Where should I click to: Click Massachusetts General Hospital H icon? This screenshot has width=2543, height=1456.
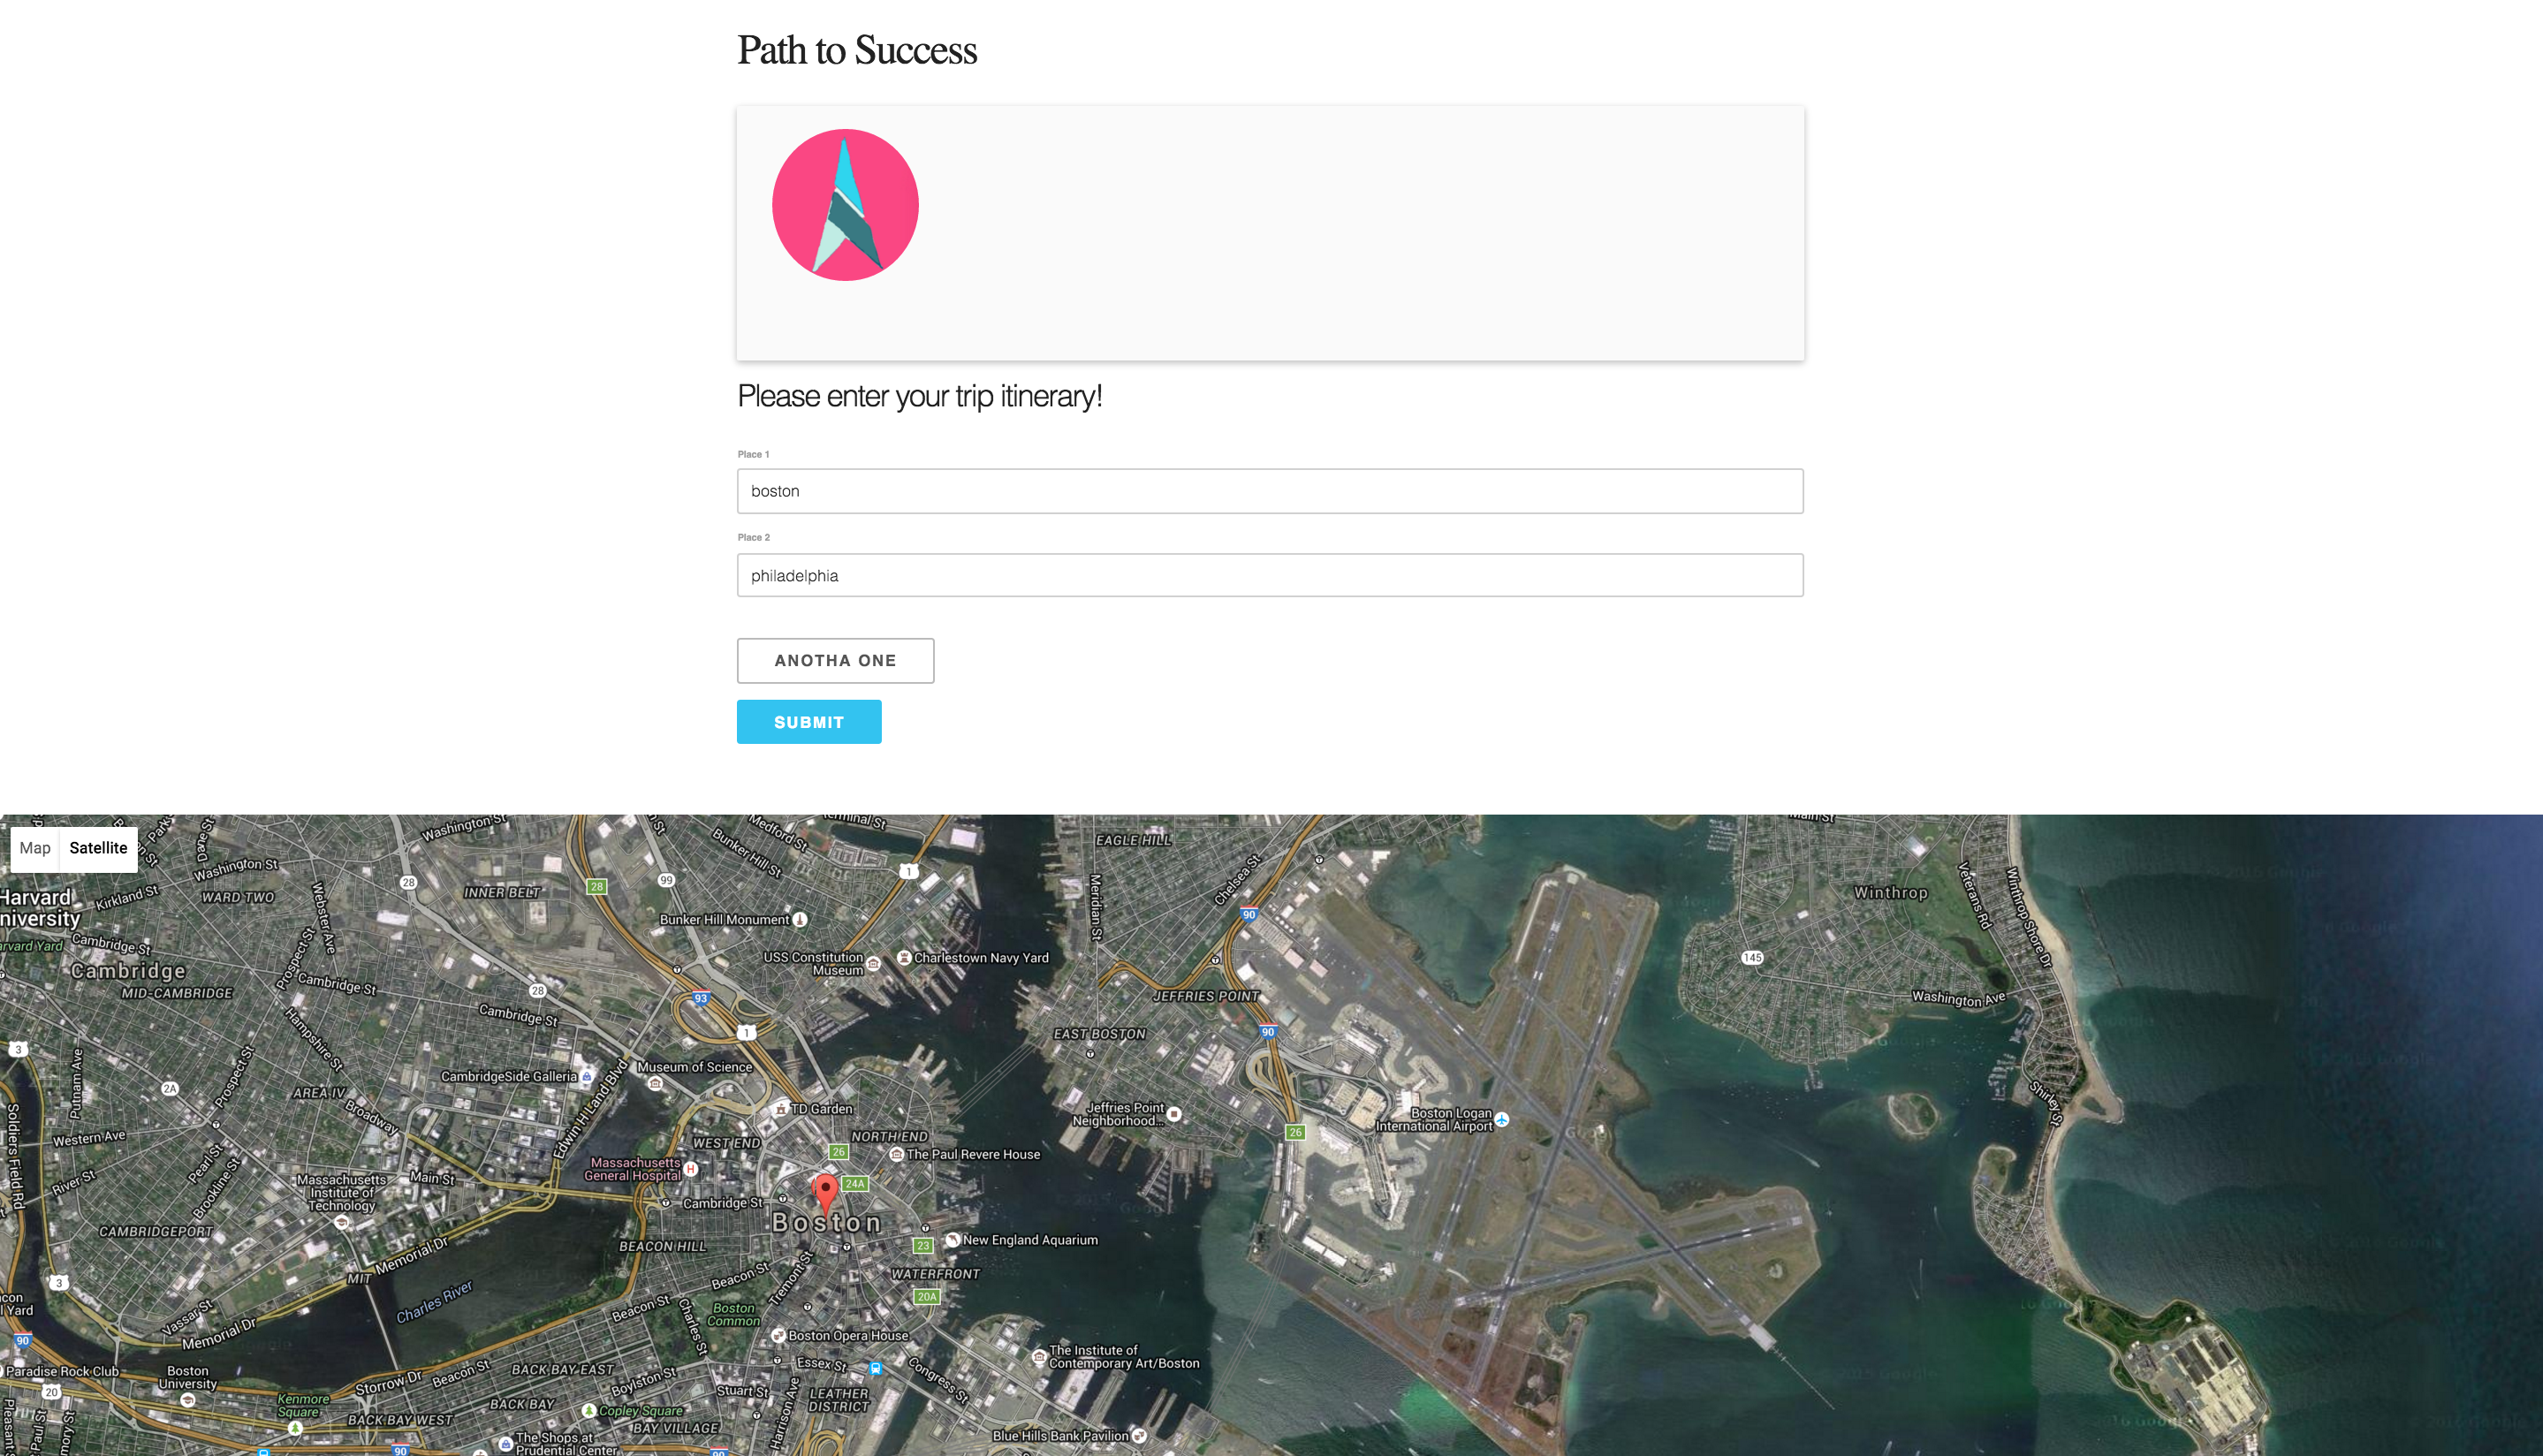[x=690, y=1168]
